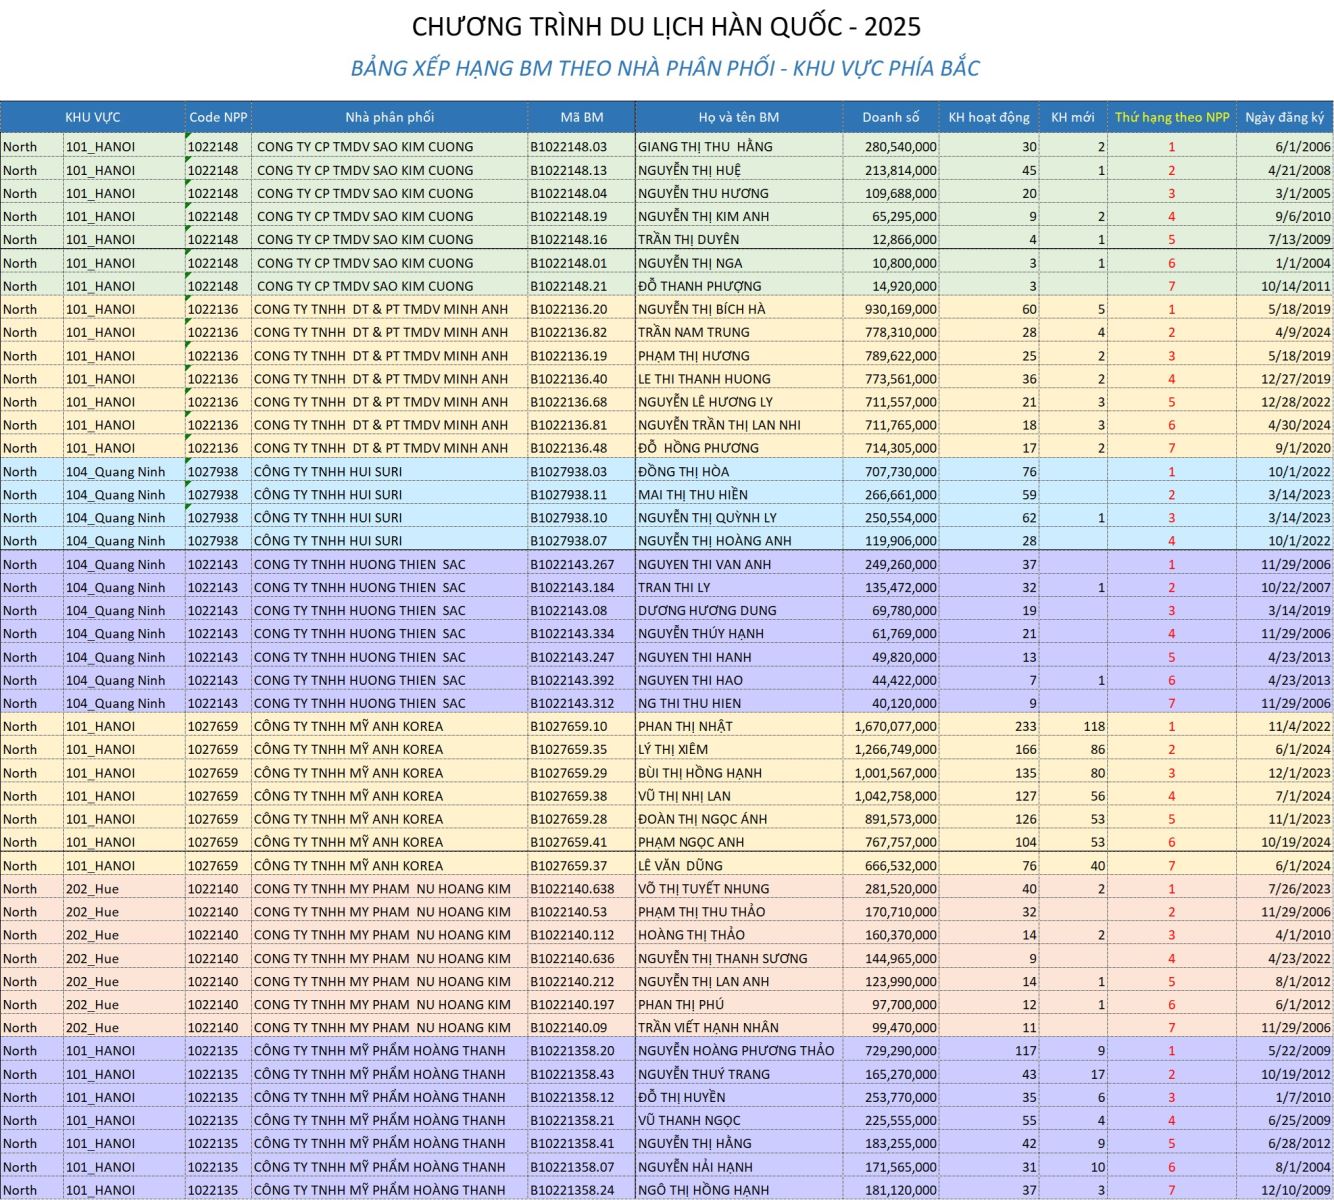Click the name 'NGUYỄN THỊ BÍCH HÀ'
The image size is (1334, 1200).
pos(701,309)
